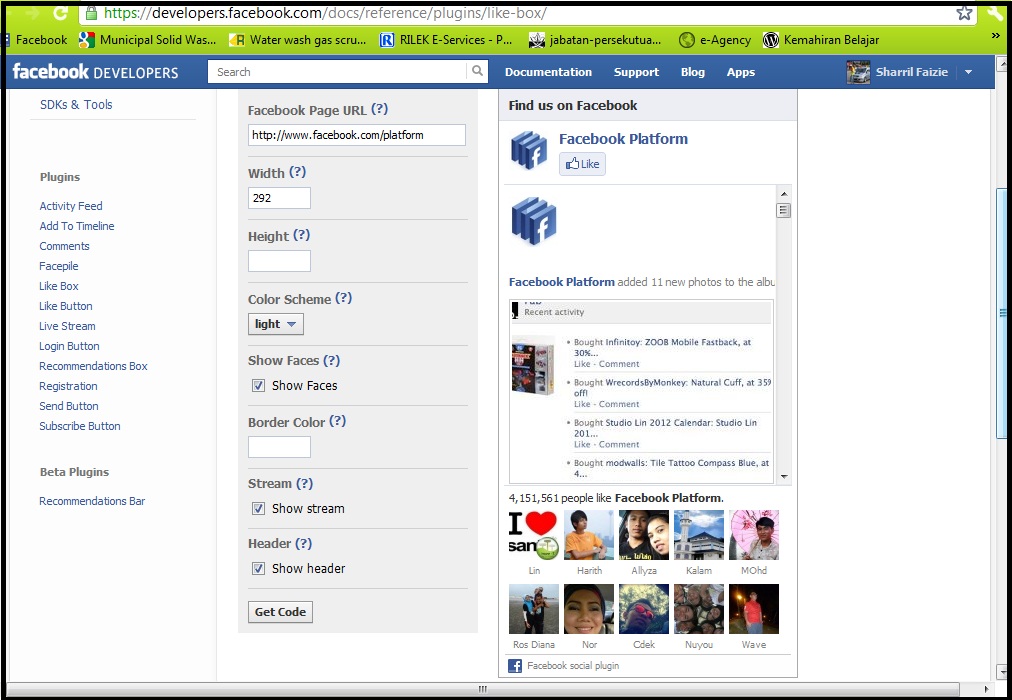The width and height of the screenshot is (1012, 700).
Task: Click Facebook Platform logo in stream post
Action: coord(534,221)
